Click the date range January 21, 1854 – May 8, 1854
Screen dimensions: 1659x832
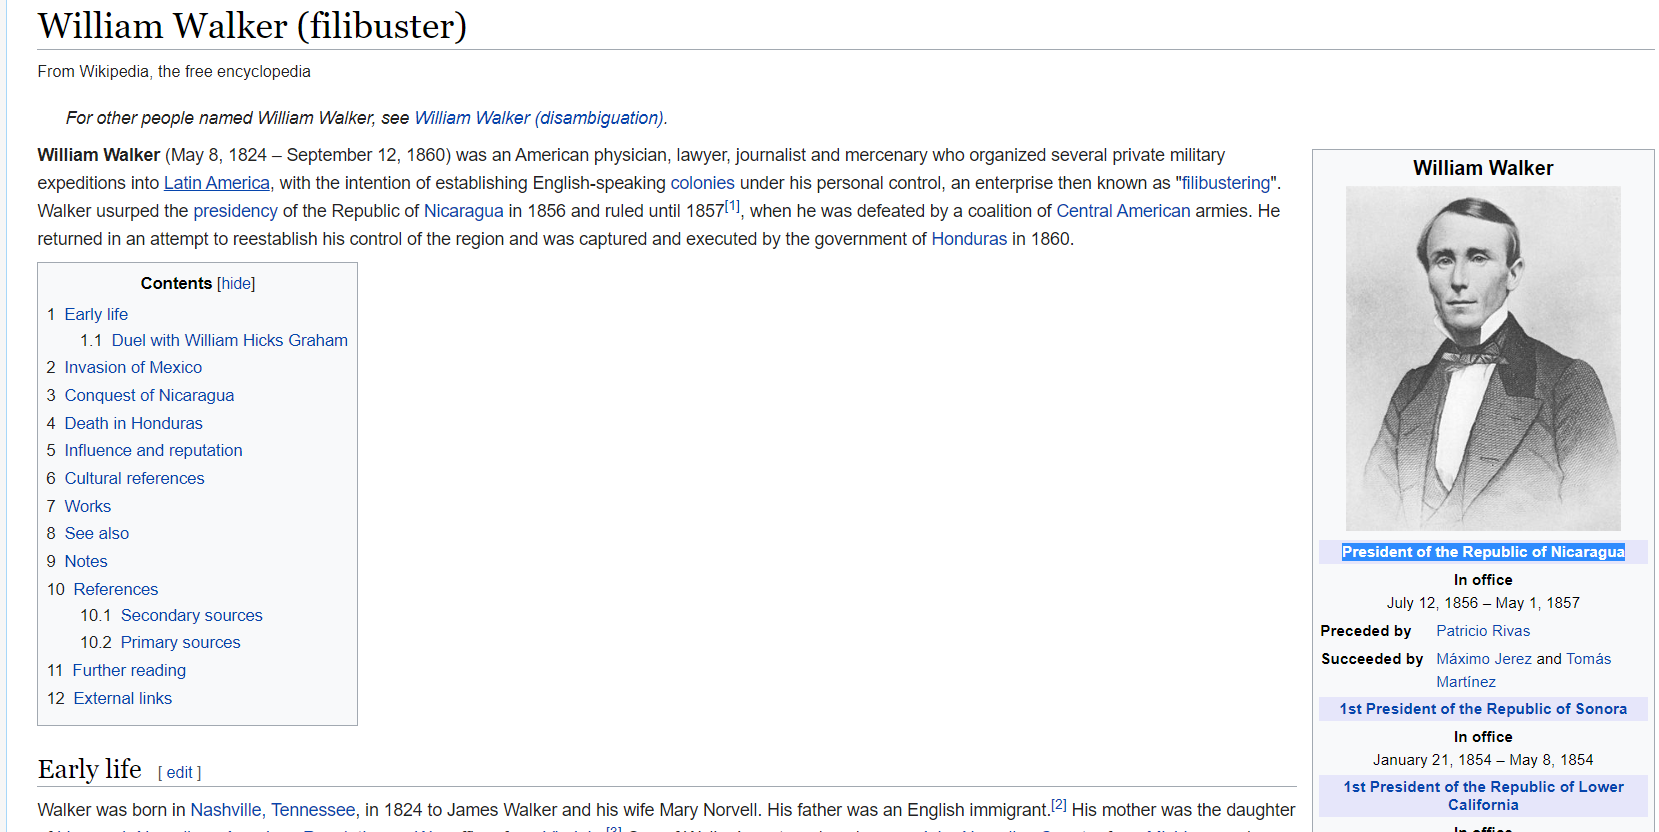[x=1483, y=760]
